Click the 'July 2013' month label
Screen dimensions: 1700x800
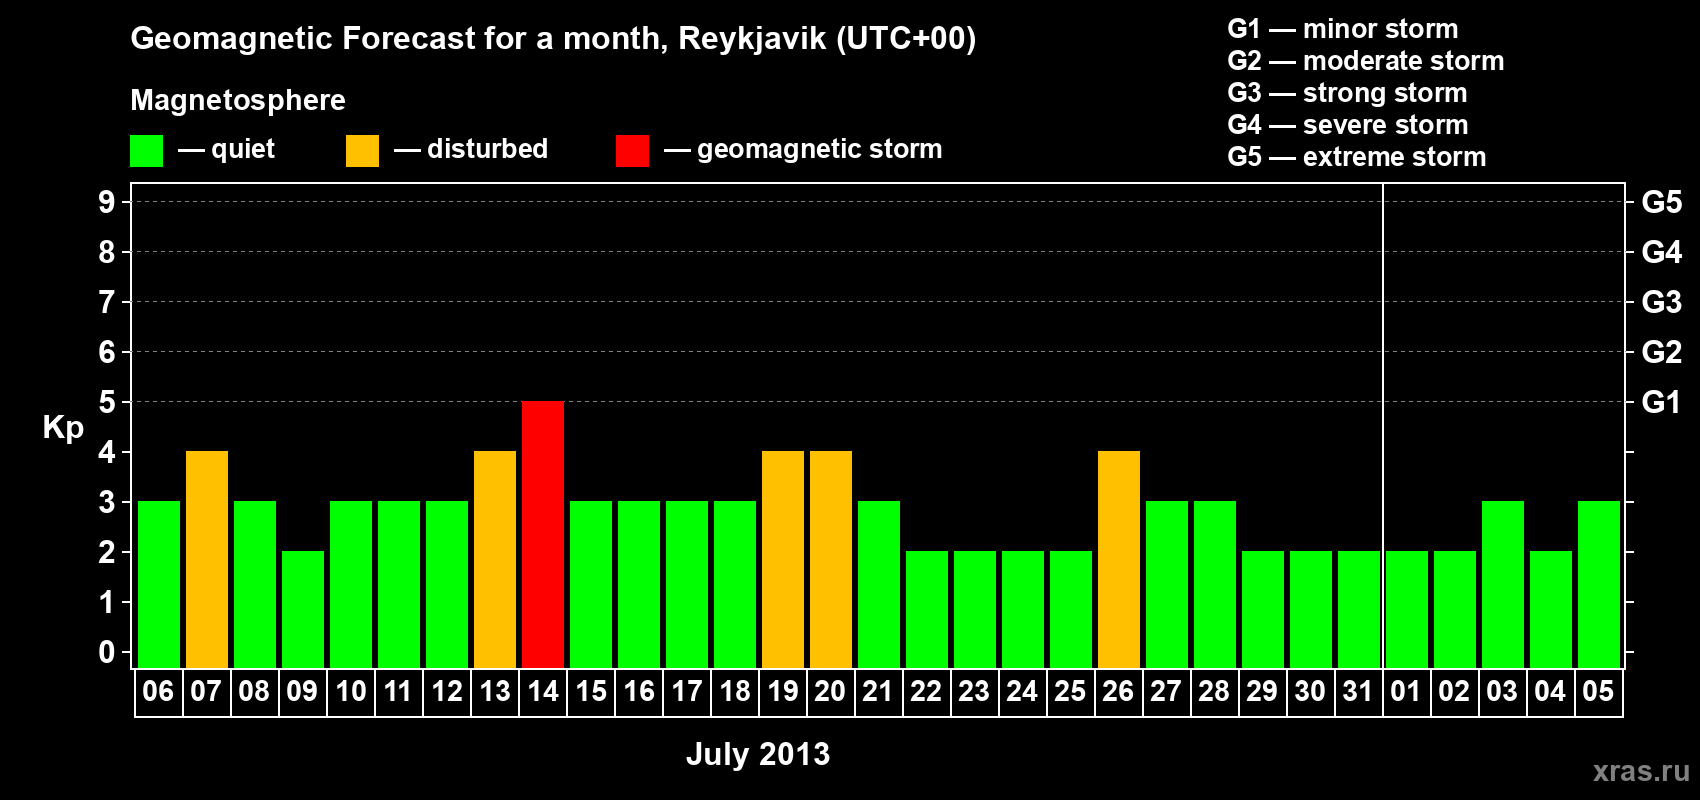[758, 754]
